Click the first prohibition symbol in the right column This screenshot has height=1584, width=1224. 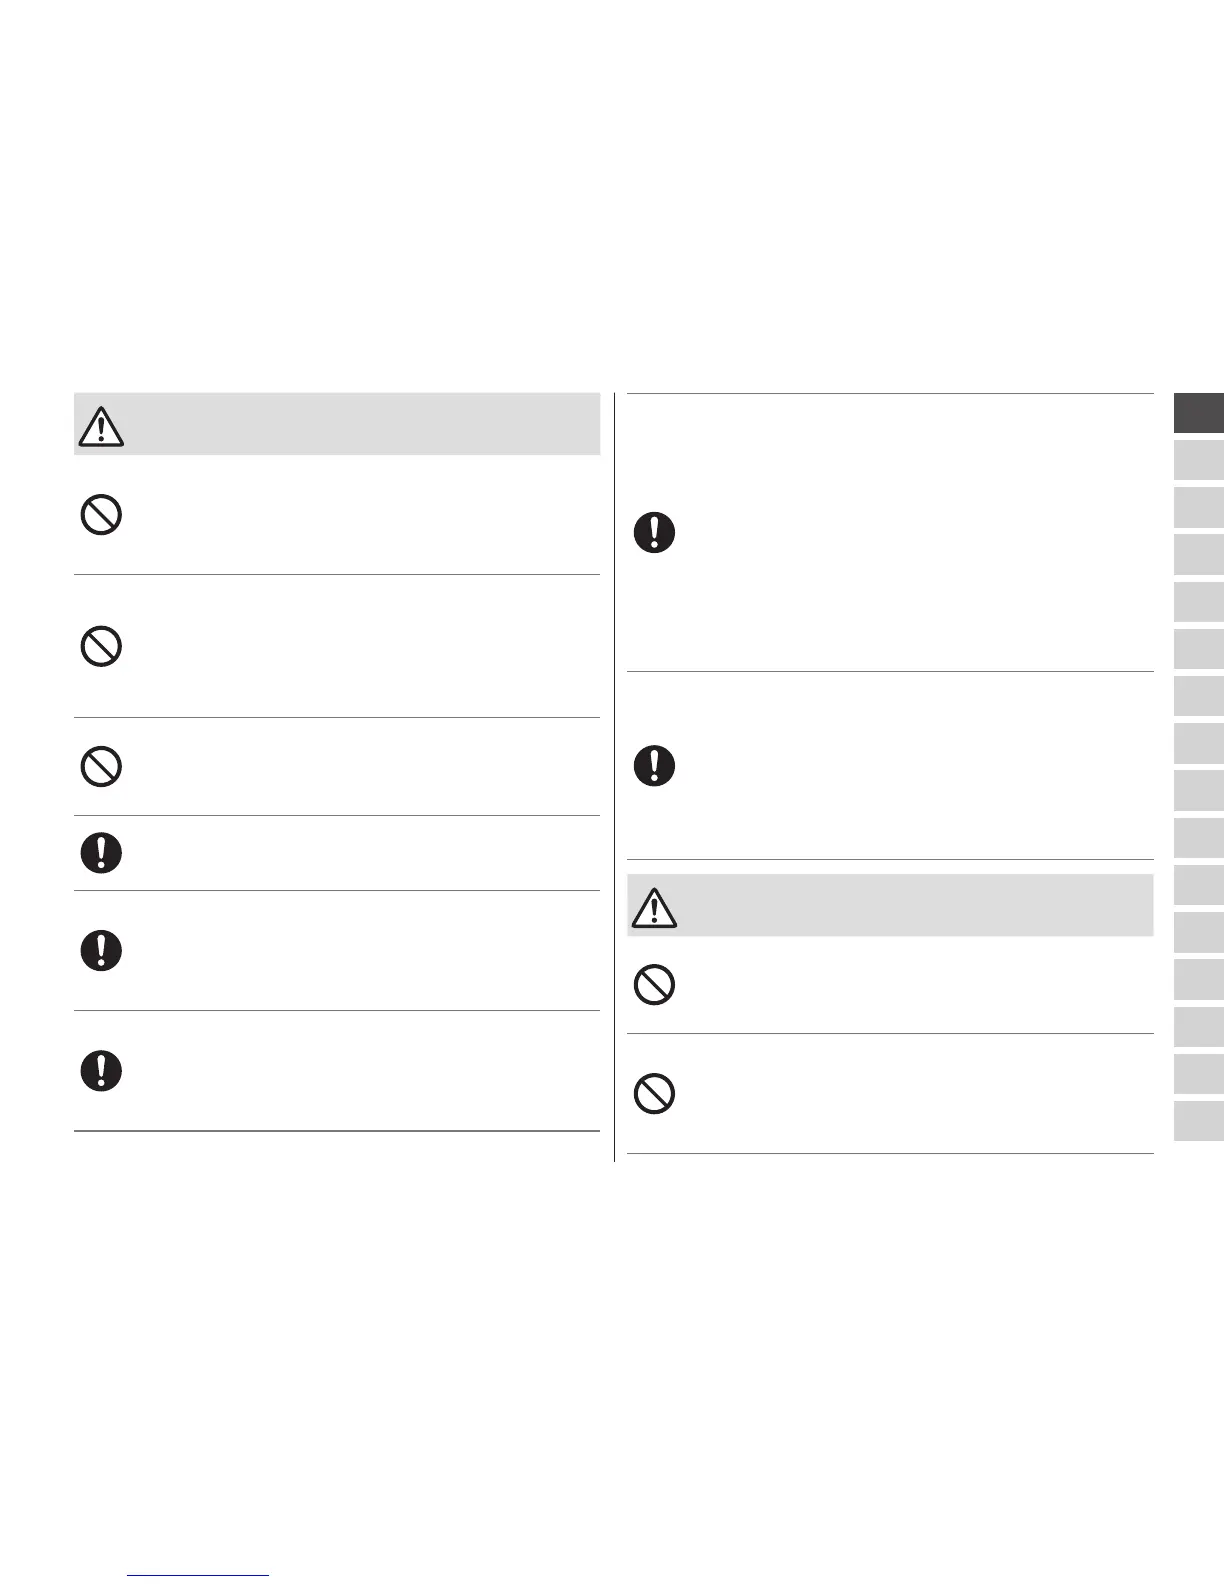pyautogui.click(x=654, y=985)
